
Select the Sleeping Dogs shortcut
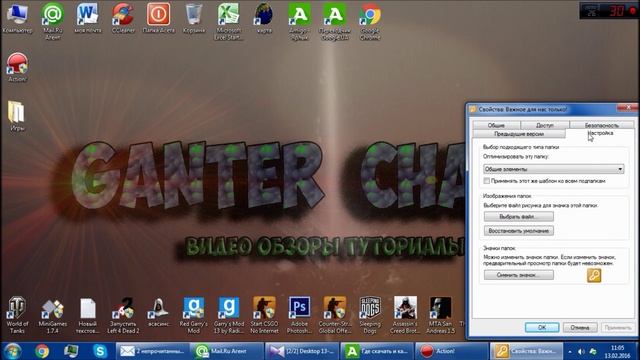pos(370,315)
